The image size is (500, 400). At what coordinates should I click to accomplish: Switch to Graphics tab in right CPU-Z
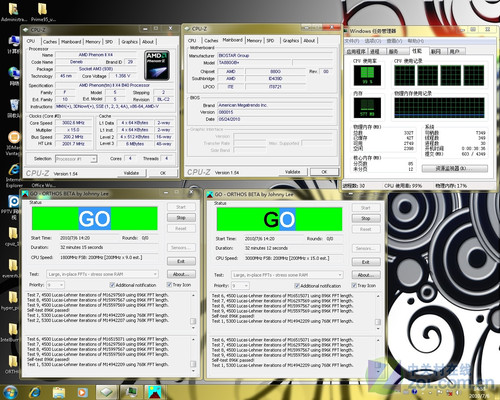pos(291,40)
